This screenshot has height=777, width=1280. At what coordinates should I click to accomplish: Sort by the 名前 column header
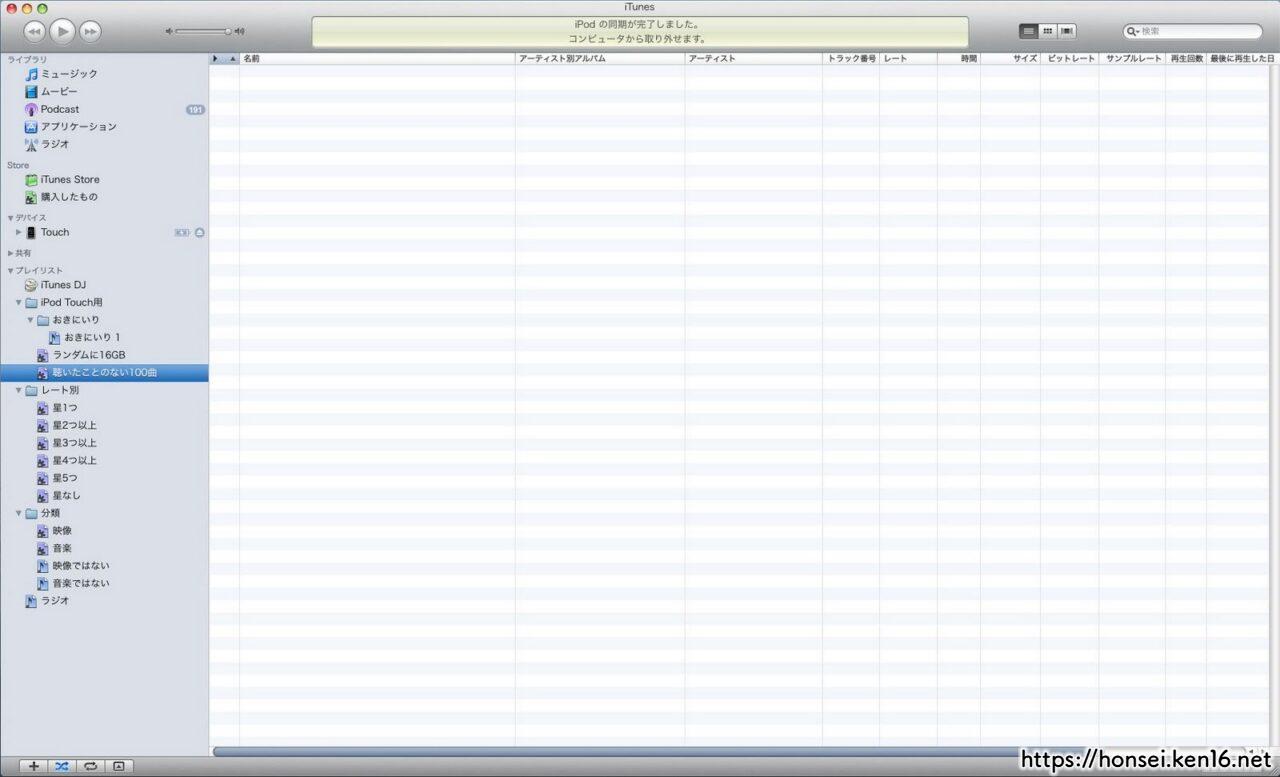(376, 59)
